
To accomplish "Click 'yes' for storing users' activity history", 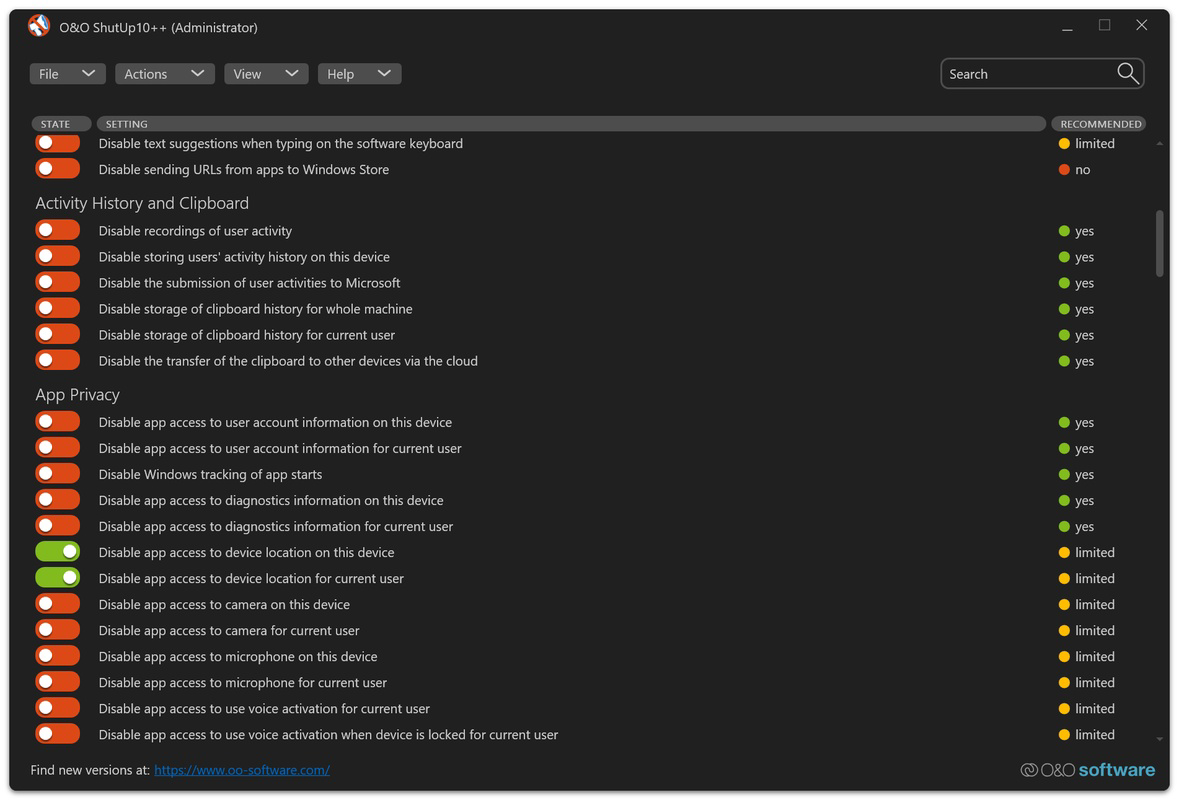I will click(x=1084, y=257).
